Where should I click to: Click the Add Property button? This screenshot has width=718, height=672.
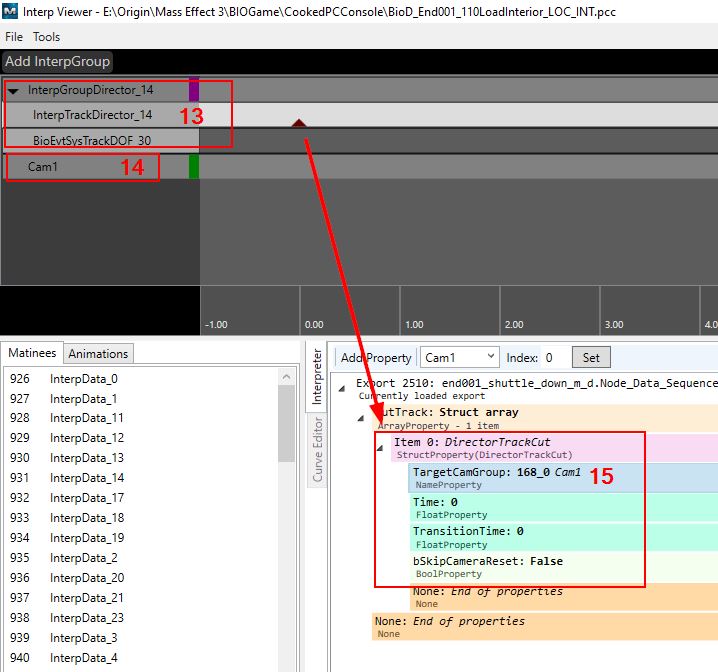click(x=376, y=358)
